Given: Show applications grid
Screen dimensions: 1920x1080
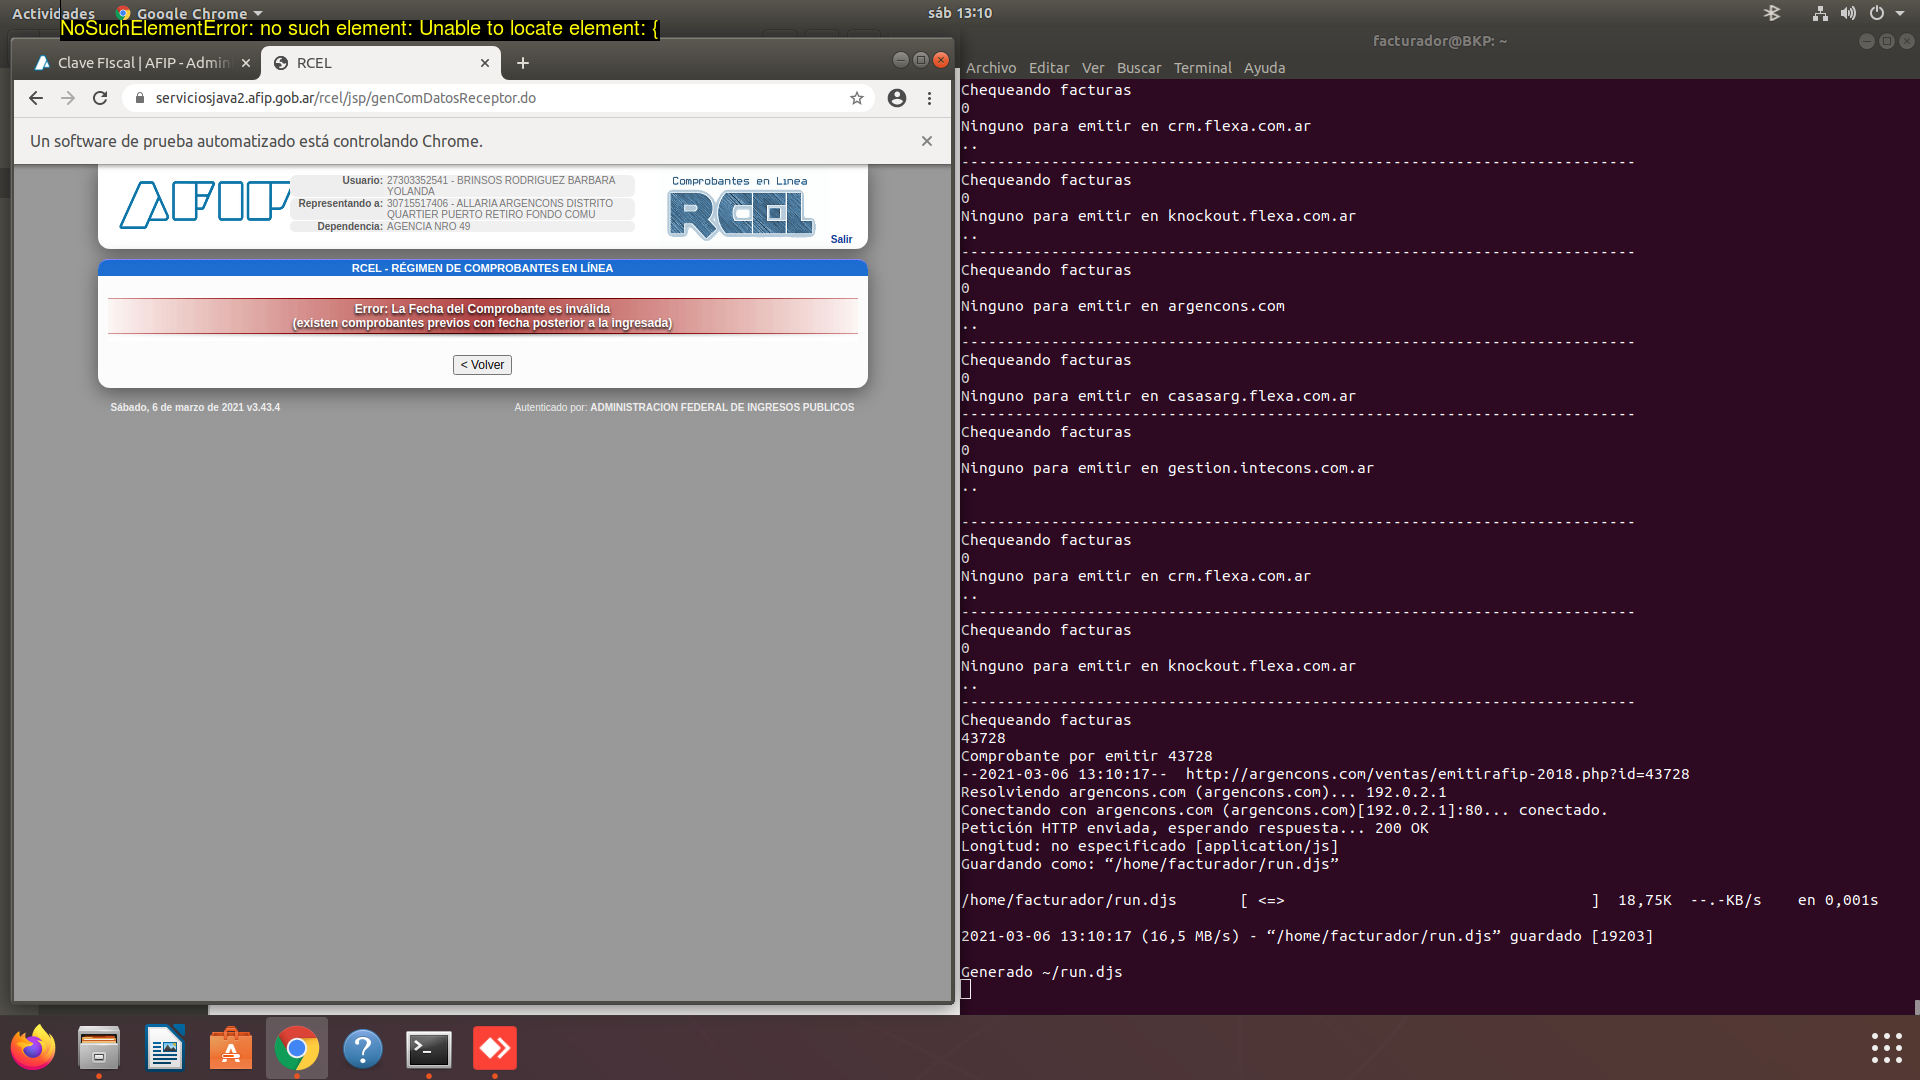Looking at the screenshot, I should 1886,1048.
